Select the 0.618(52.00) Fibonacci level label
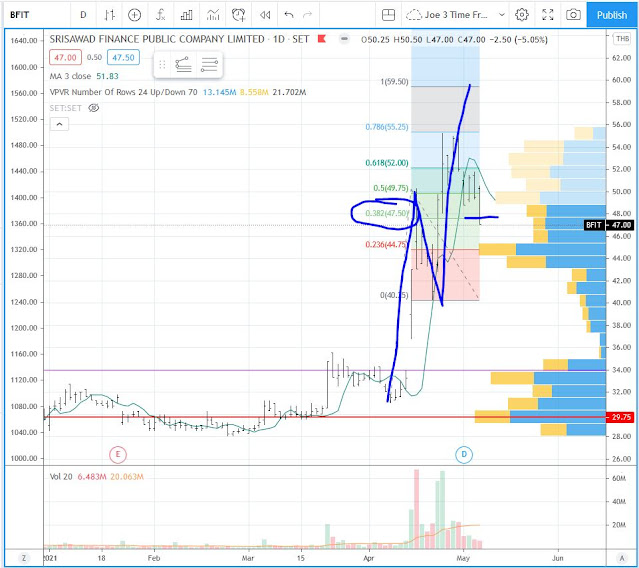Screen dimensions: 639x568 click(387, 163)
